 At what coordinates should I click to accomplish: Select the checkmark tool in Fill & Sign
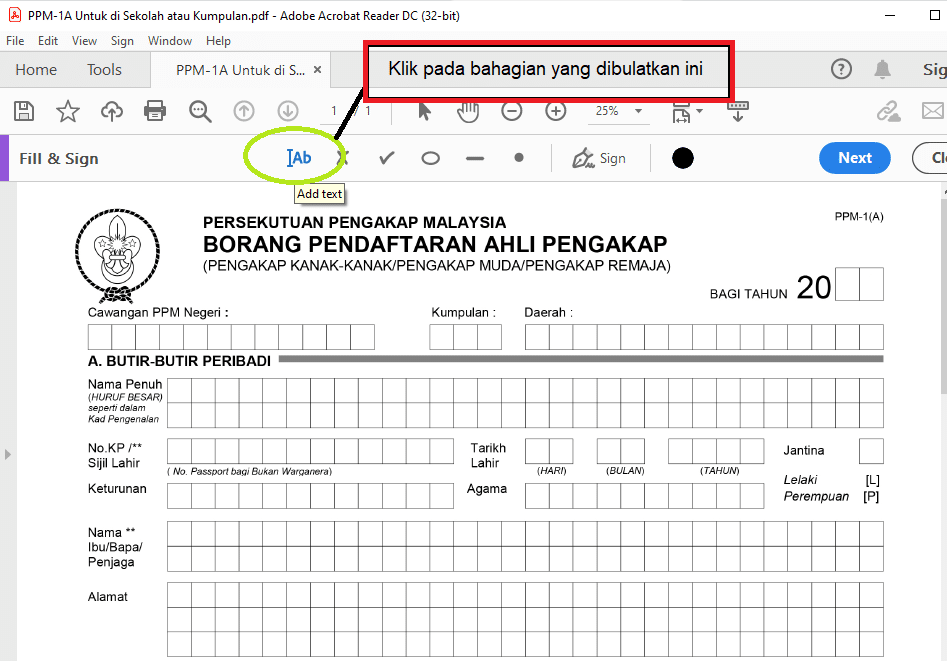pos(387,158)
